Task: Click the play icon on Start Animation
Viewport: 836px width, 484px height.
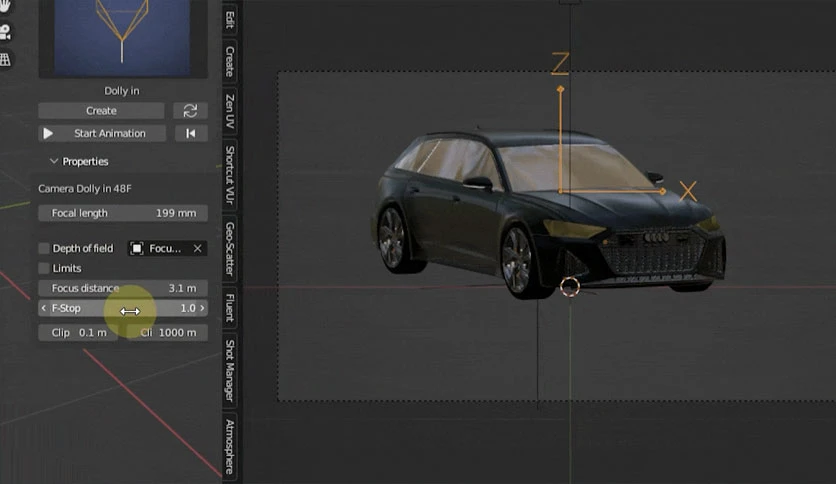Action: tap(48, 133)
